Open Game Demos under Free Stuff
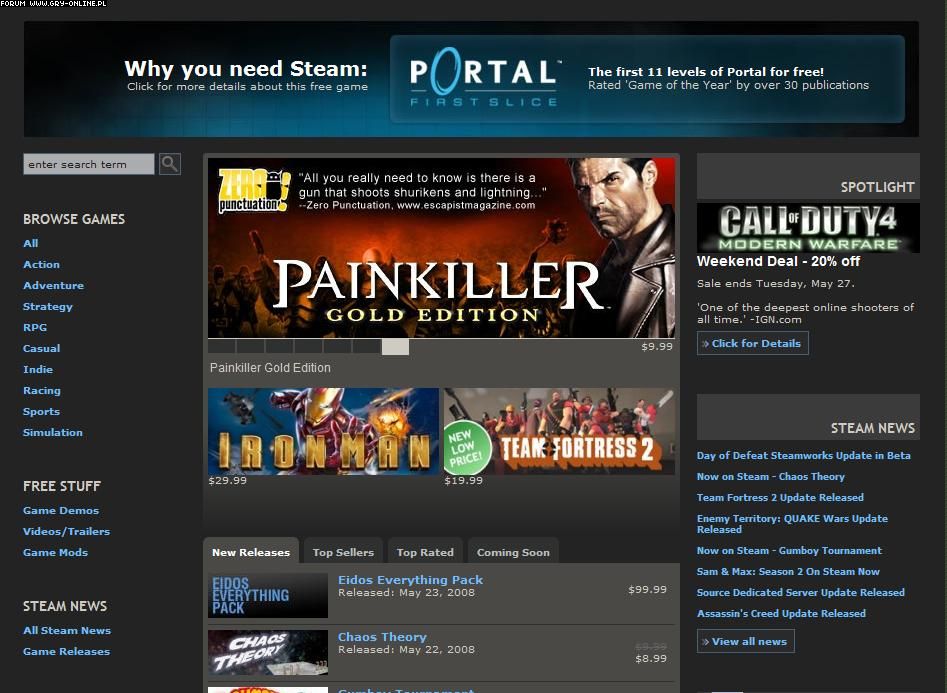The image size is (947, 693). tap(61, 511)
